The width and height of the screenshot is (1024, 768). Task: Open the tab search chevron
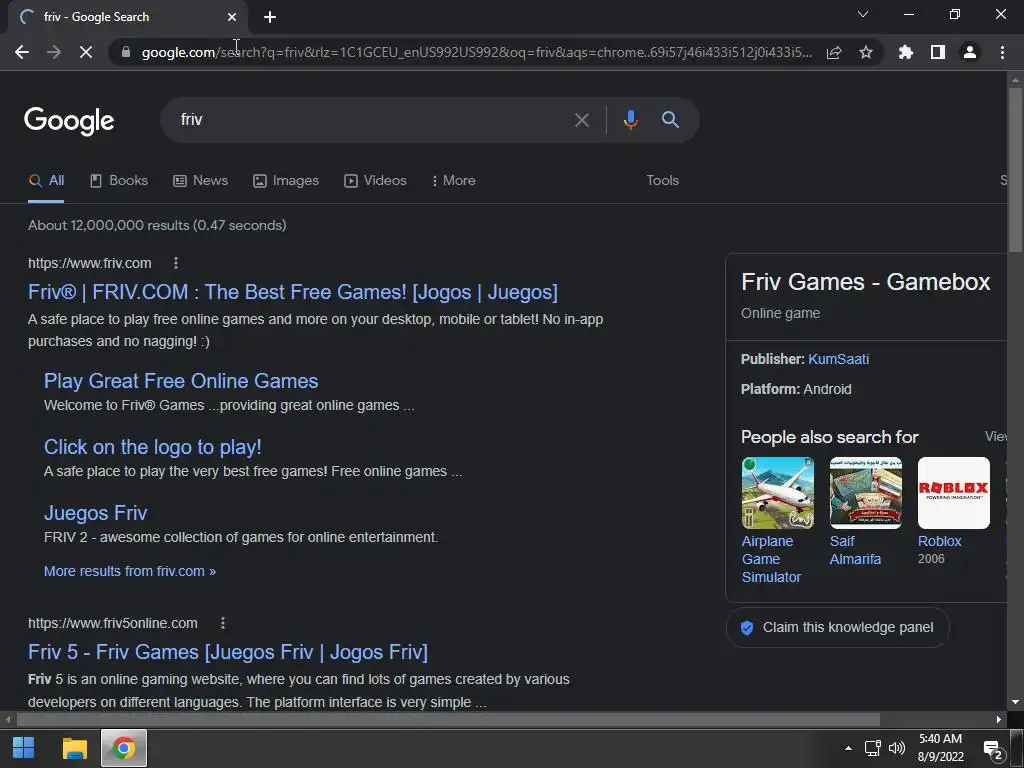point(863,14)
